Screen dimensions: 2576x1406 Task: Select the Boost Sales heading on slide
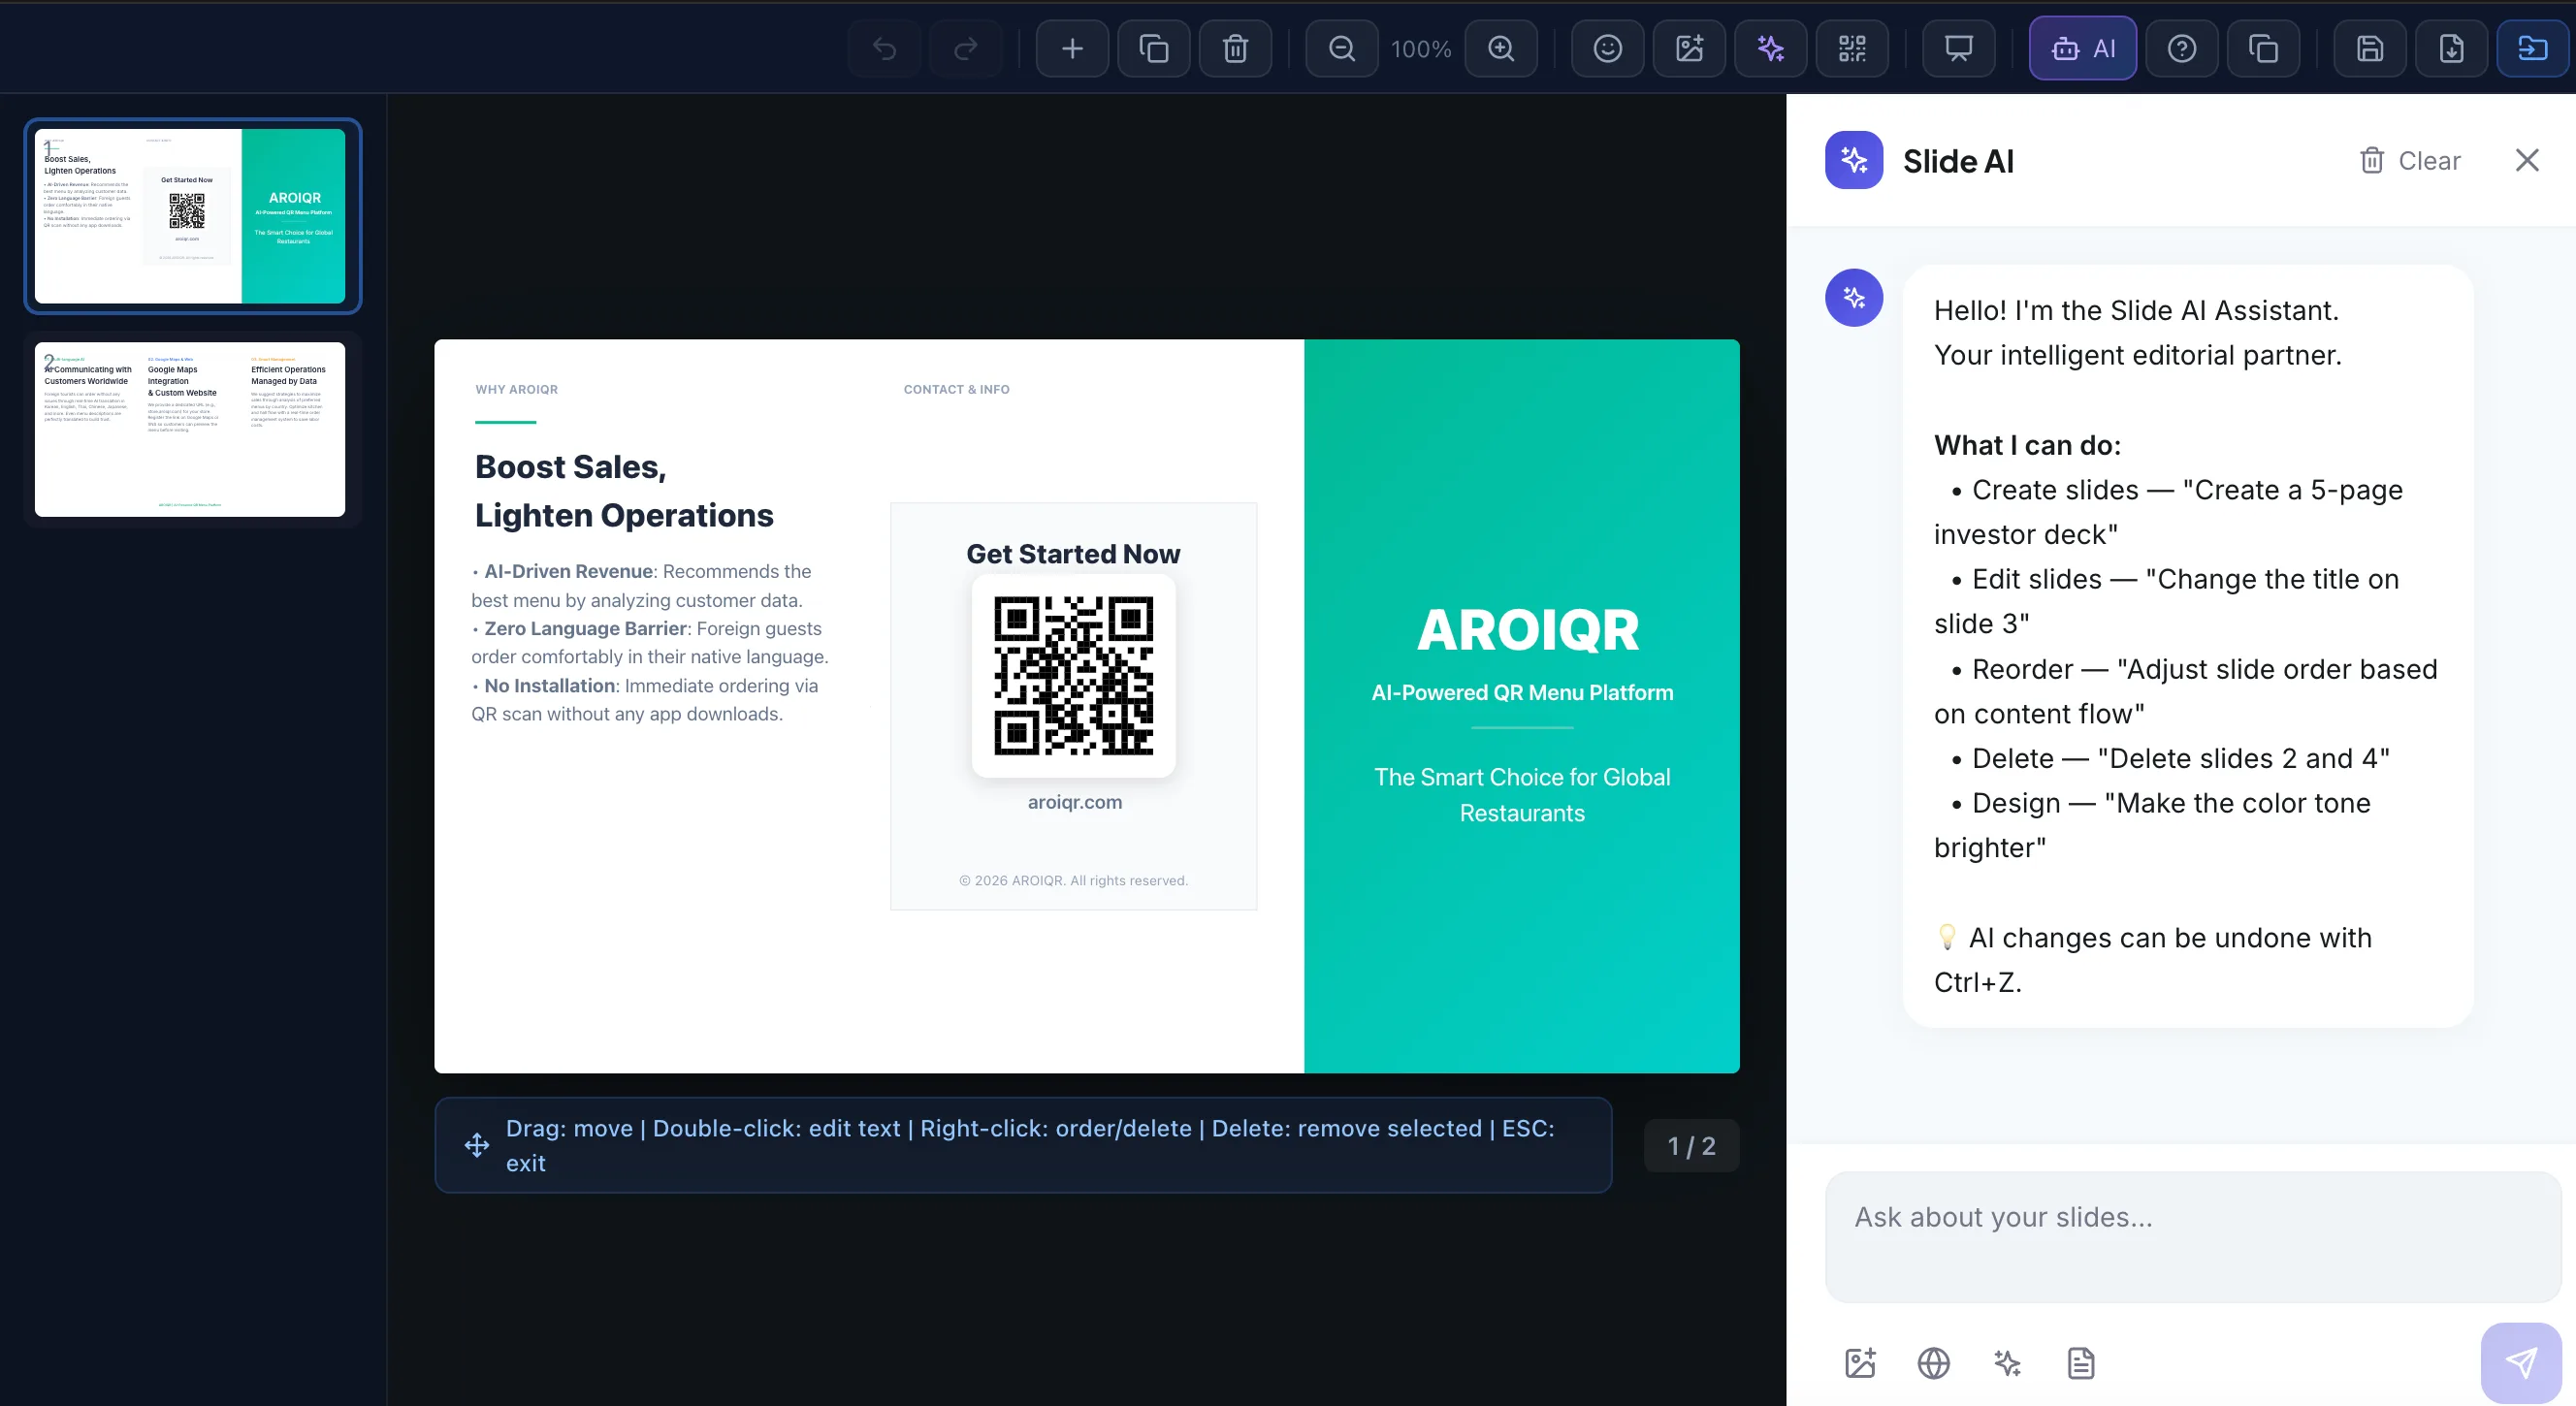(624, 491)
